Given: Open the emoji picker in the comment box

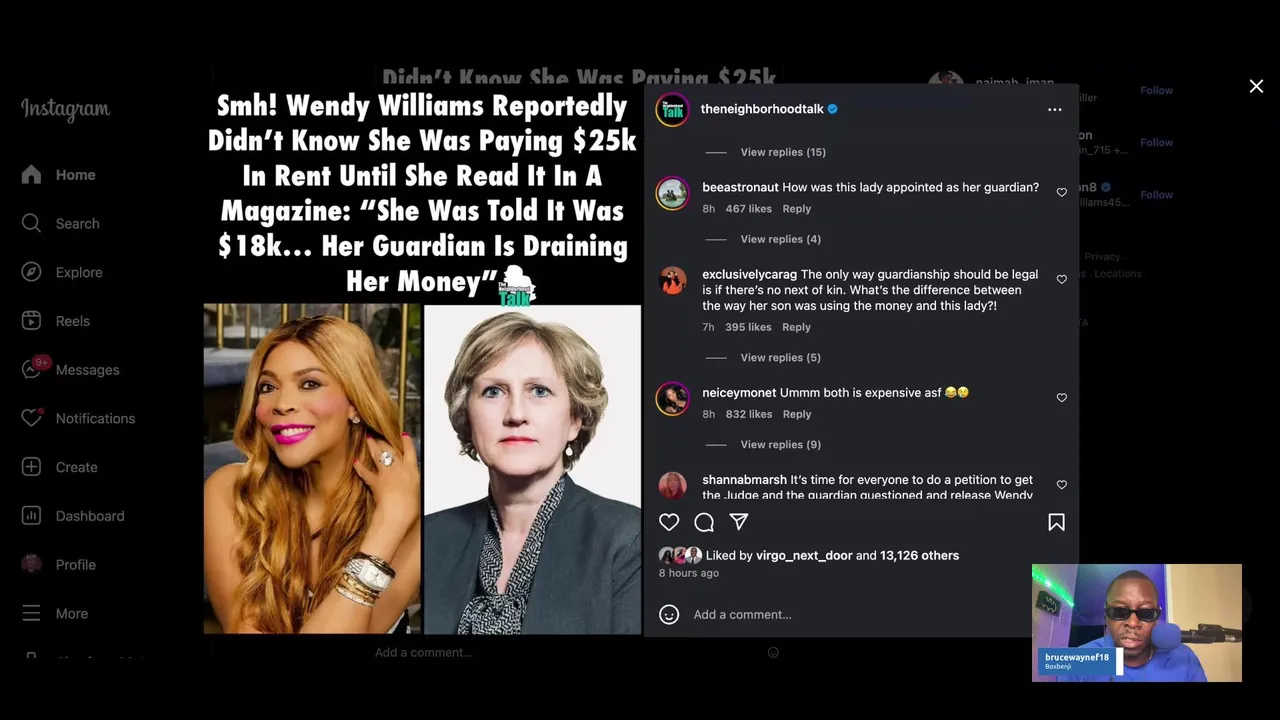Looking at the screenshot, I should pos(669,614).
